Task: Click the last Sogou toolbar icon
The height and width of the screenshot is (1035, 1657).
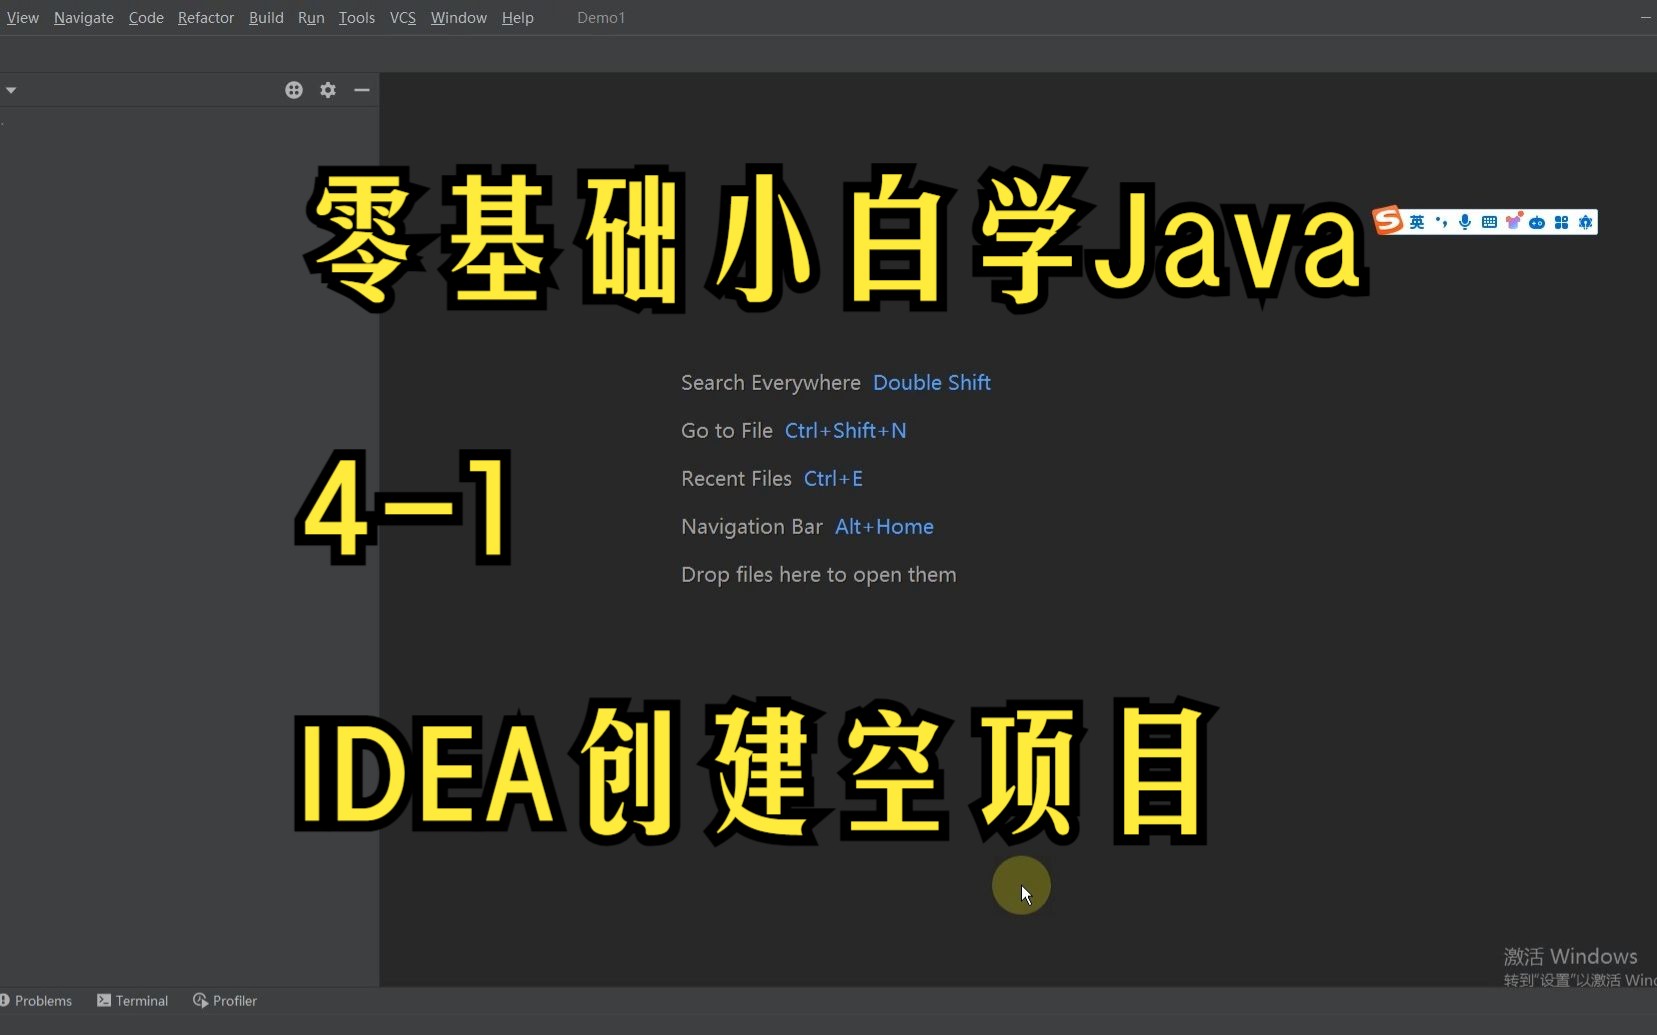Action: [x=1585, y=222]
